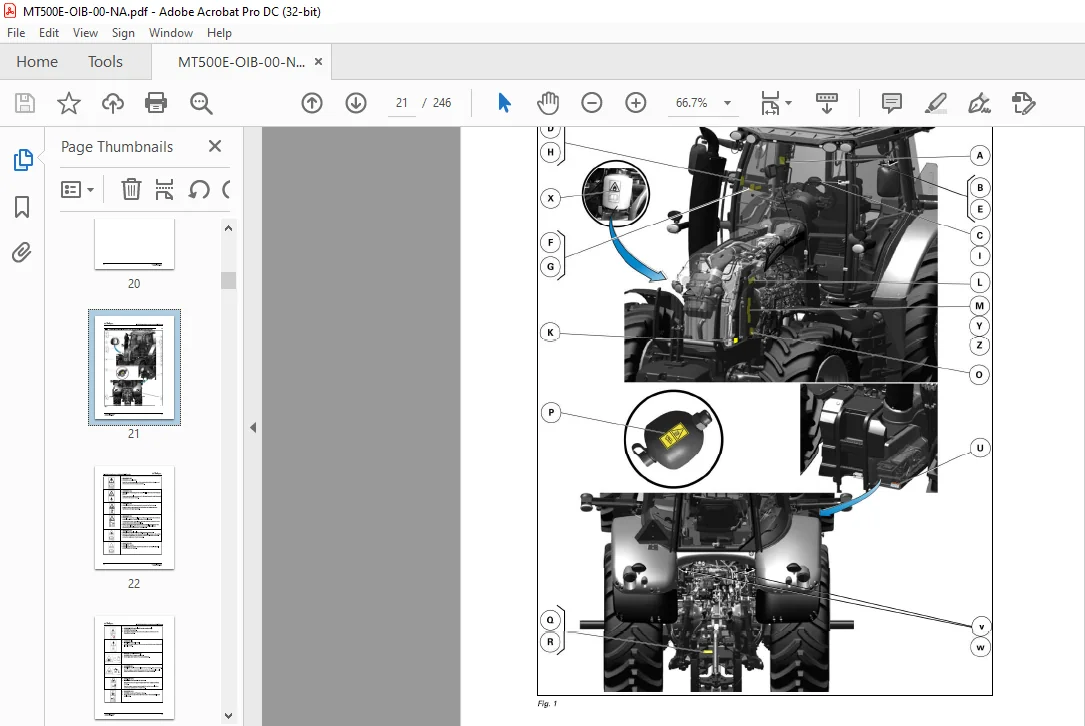Switch to the Tools tab
Screen dimensions: 1085x726
105,62
